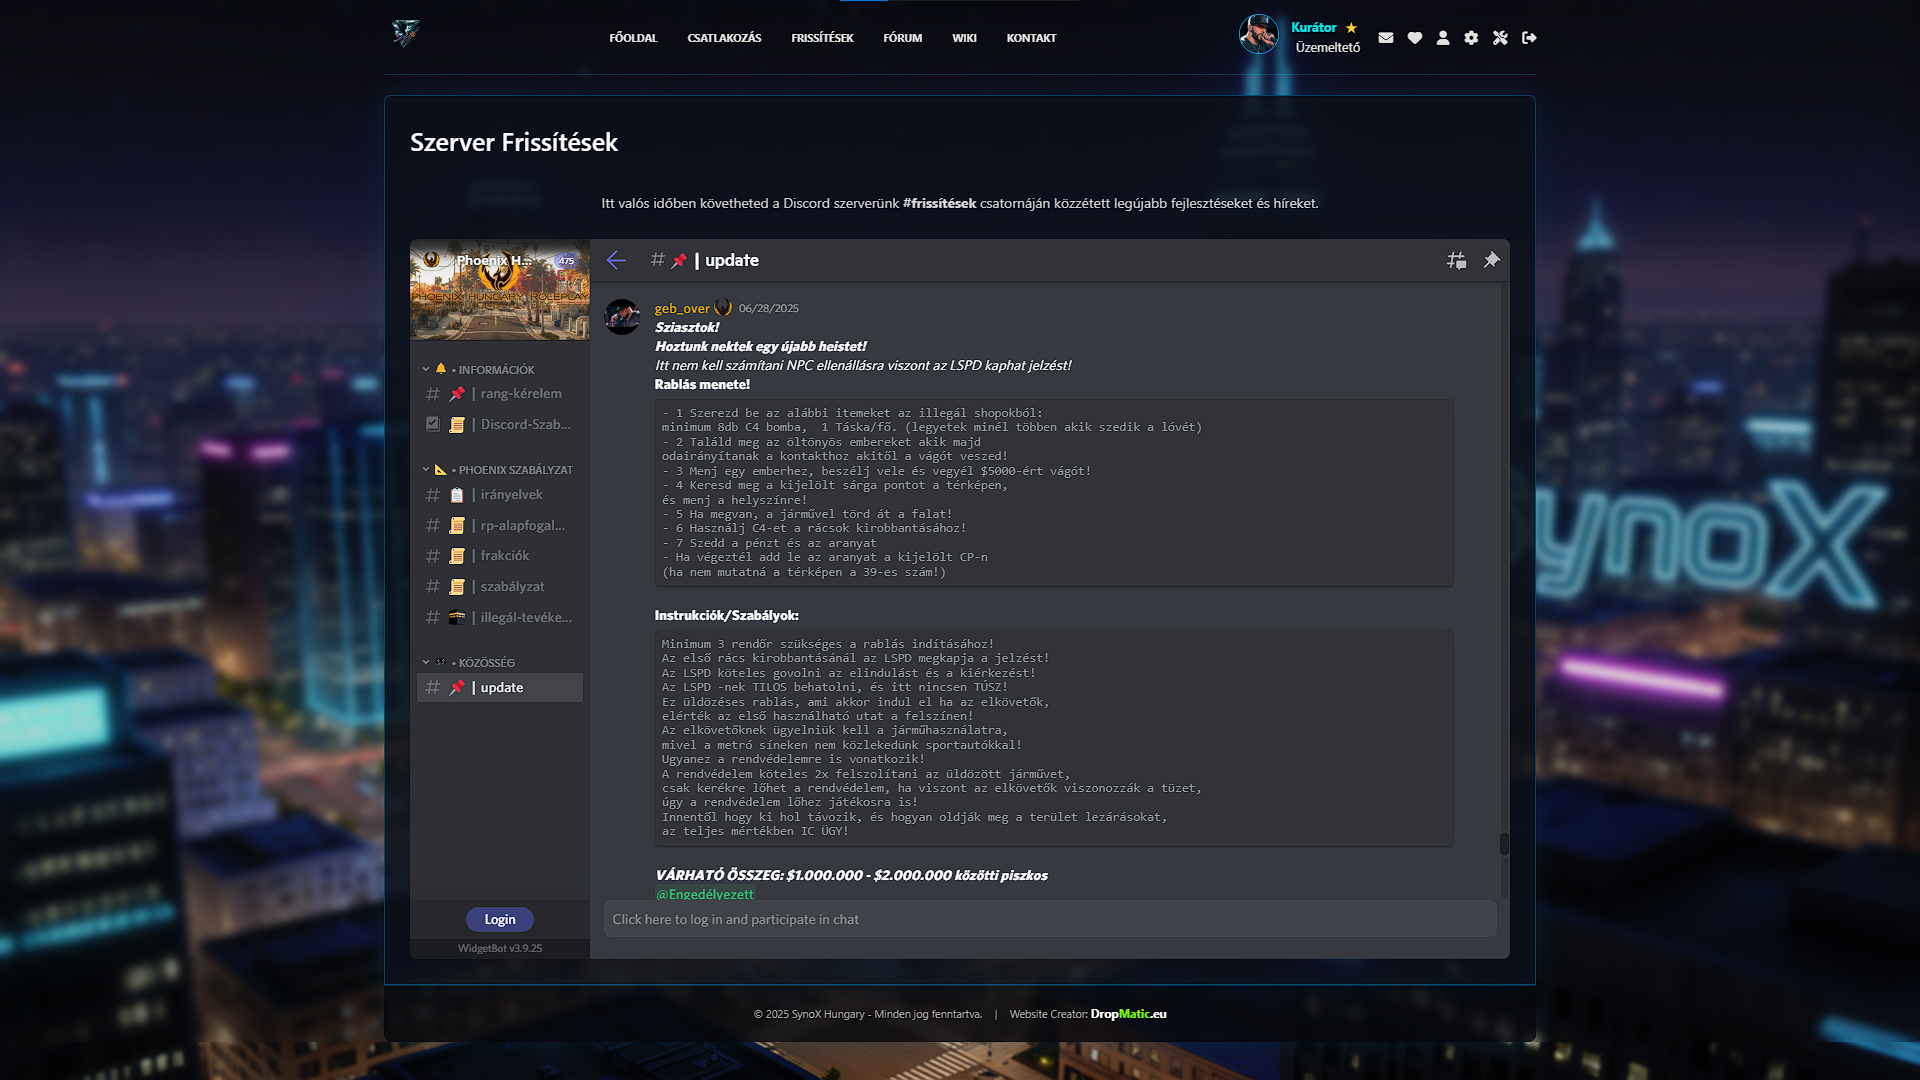Select the illegál-tevéke... channel

(500, 618)
